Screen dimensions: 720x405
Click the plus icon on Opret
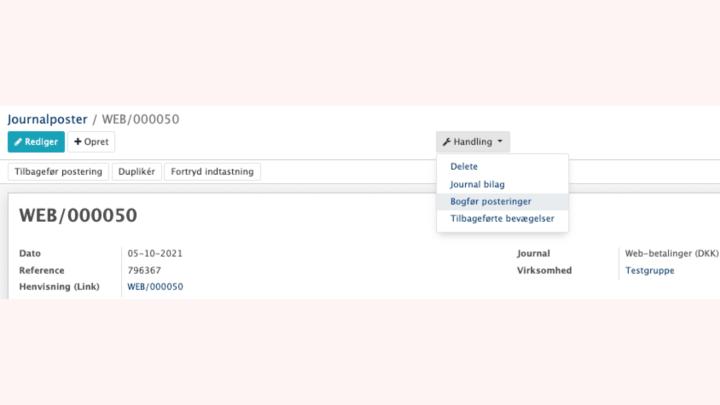click(78, 142)
